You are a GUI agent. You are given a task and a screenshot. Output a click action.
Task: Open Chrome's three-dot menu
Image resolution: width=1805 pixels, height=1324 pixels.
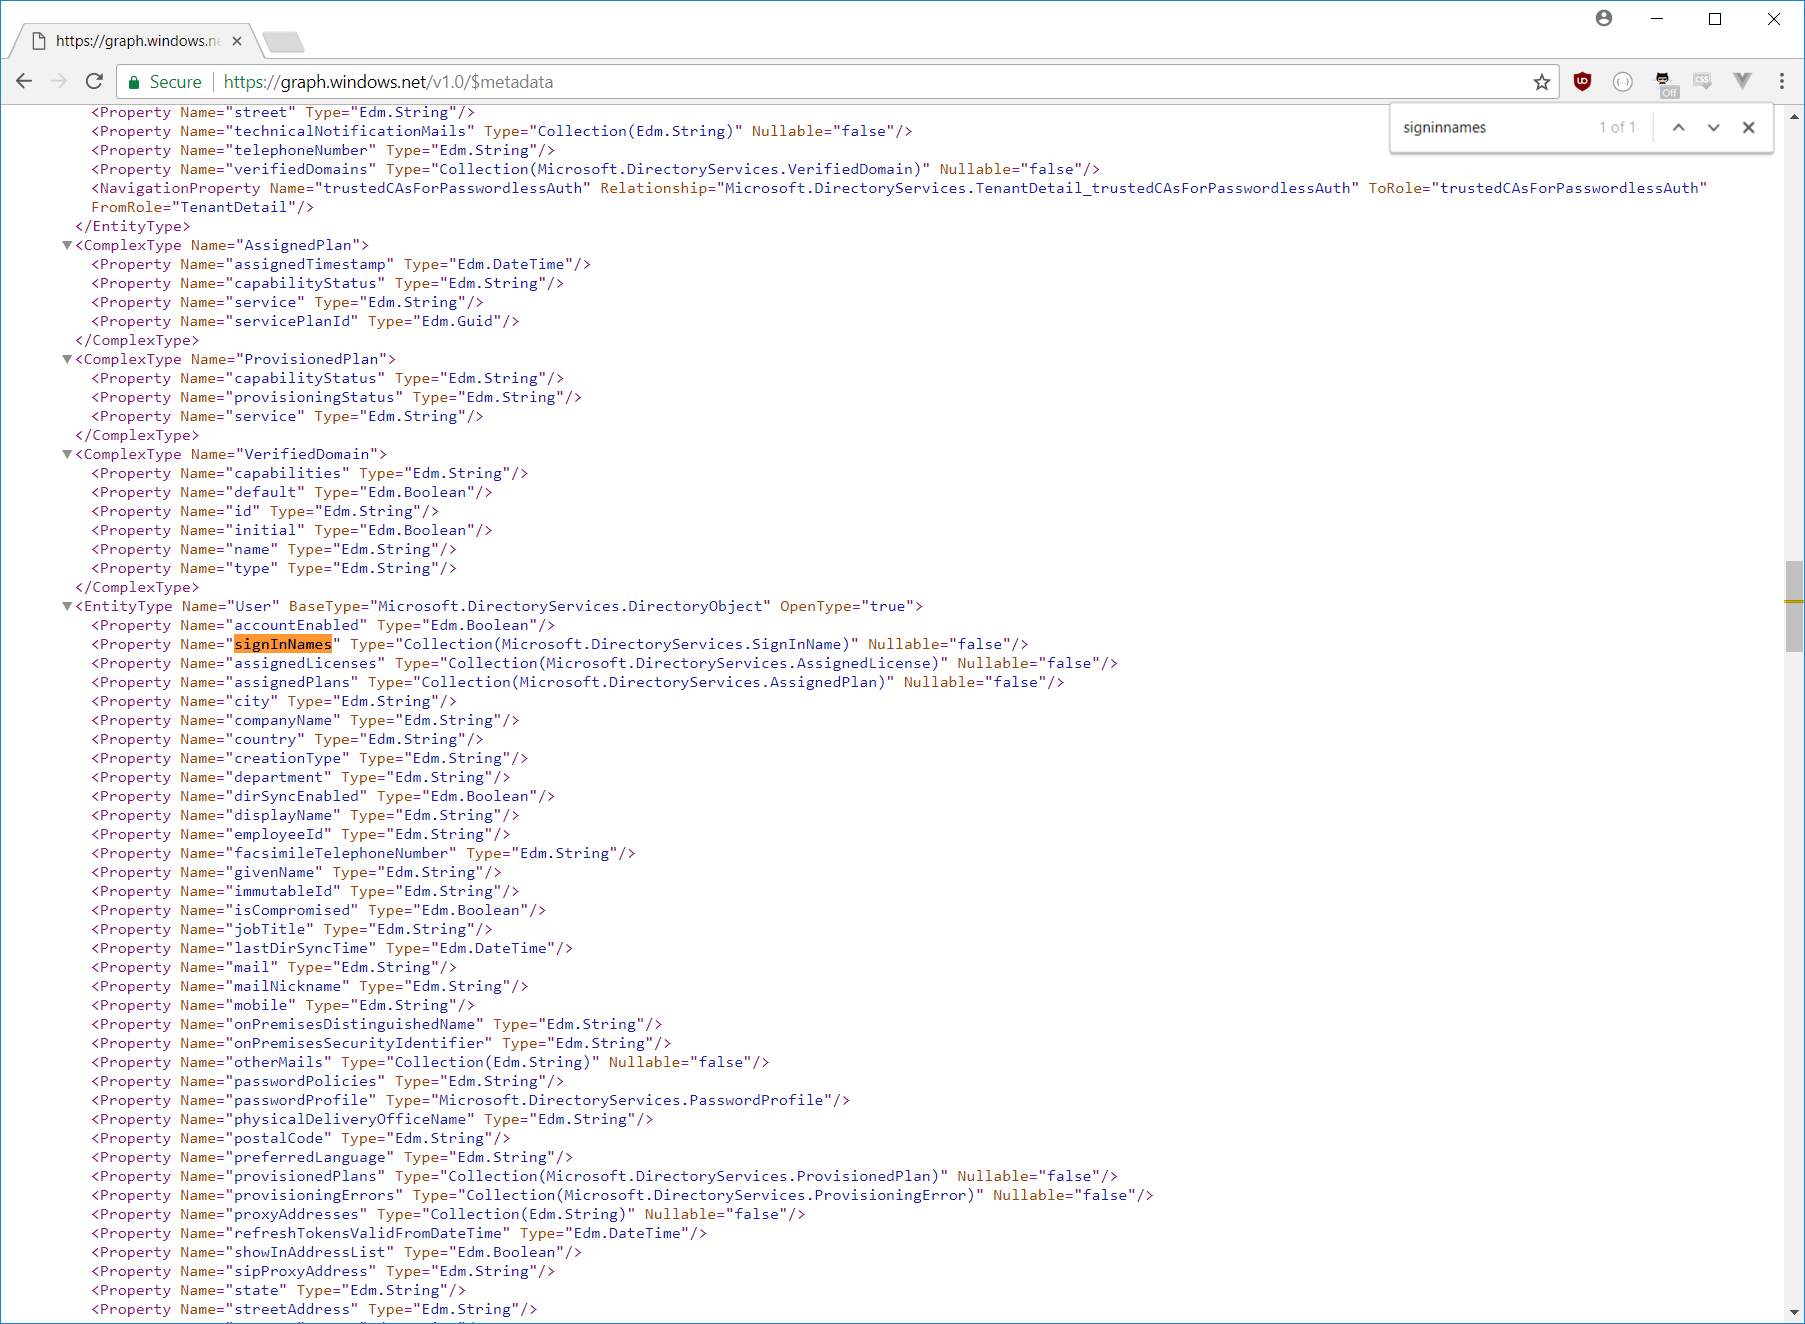(1781, 81)
